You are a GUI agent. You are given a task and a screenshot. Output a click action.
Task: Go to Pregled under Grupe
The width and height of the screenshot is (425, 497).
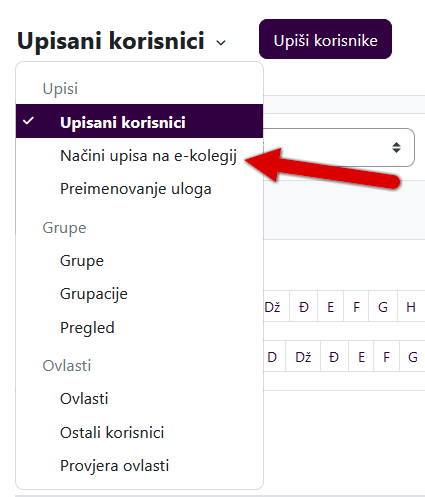click(87, 328)
